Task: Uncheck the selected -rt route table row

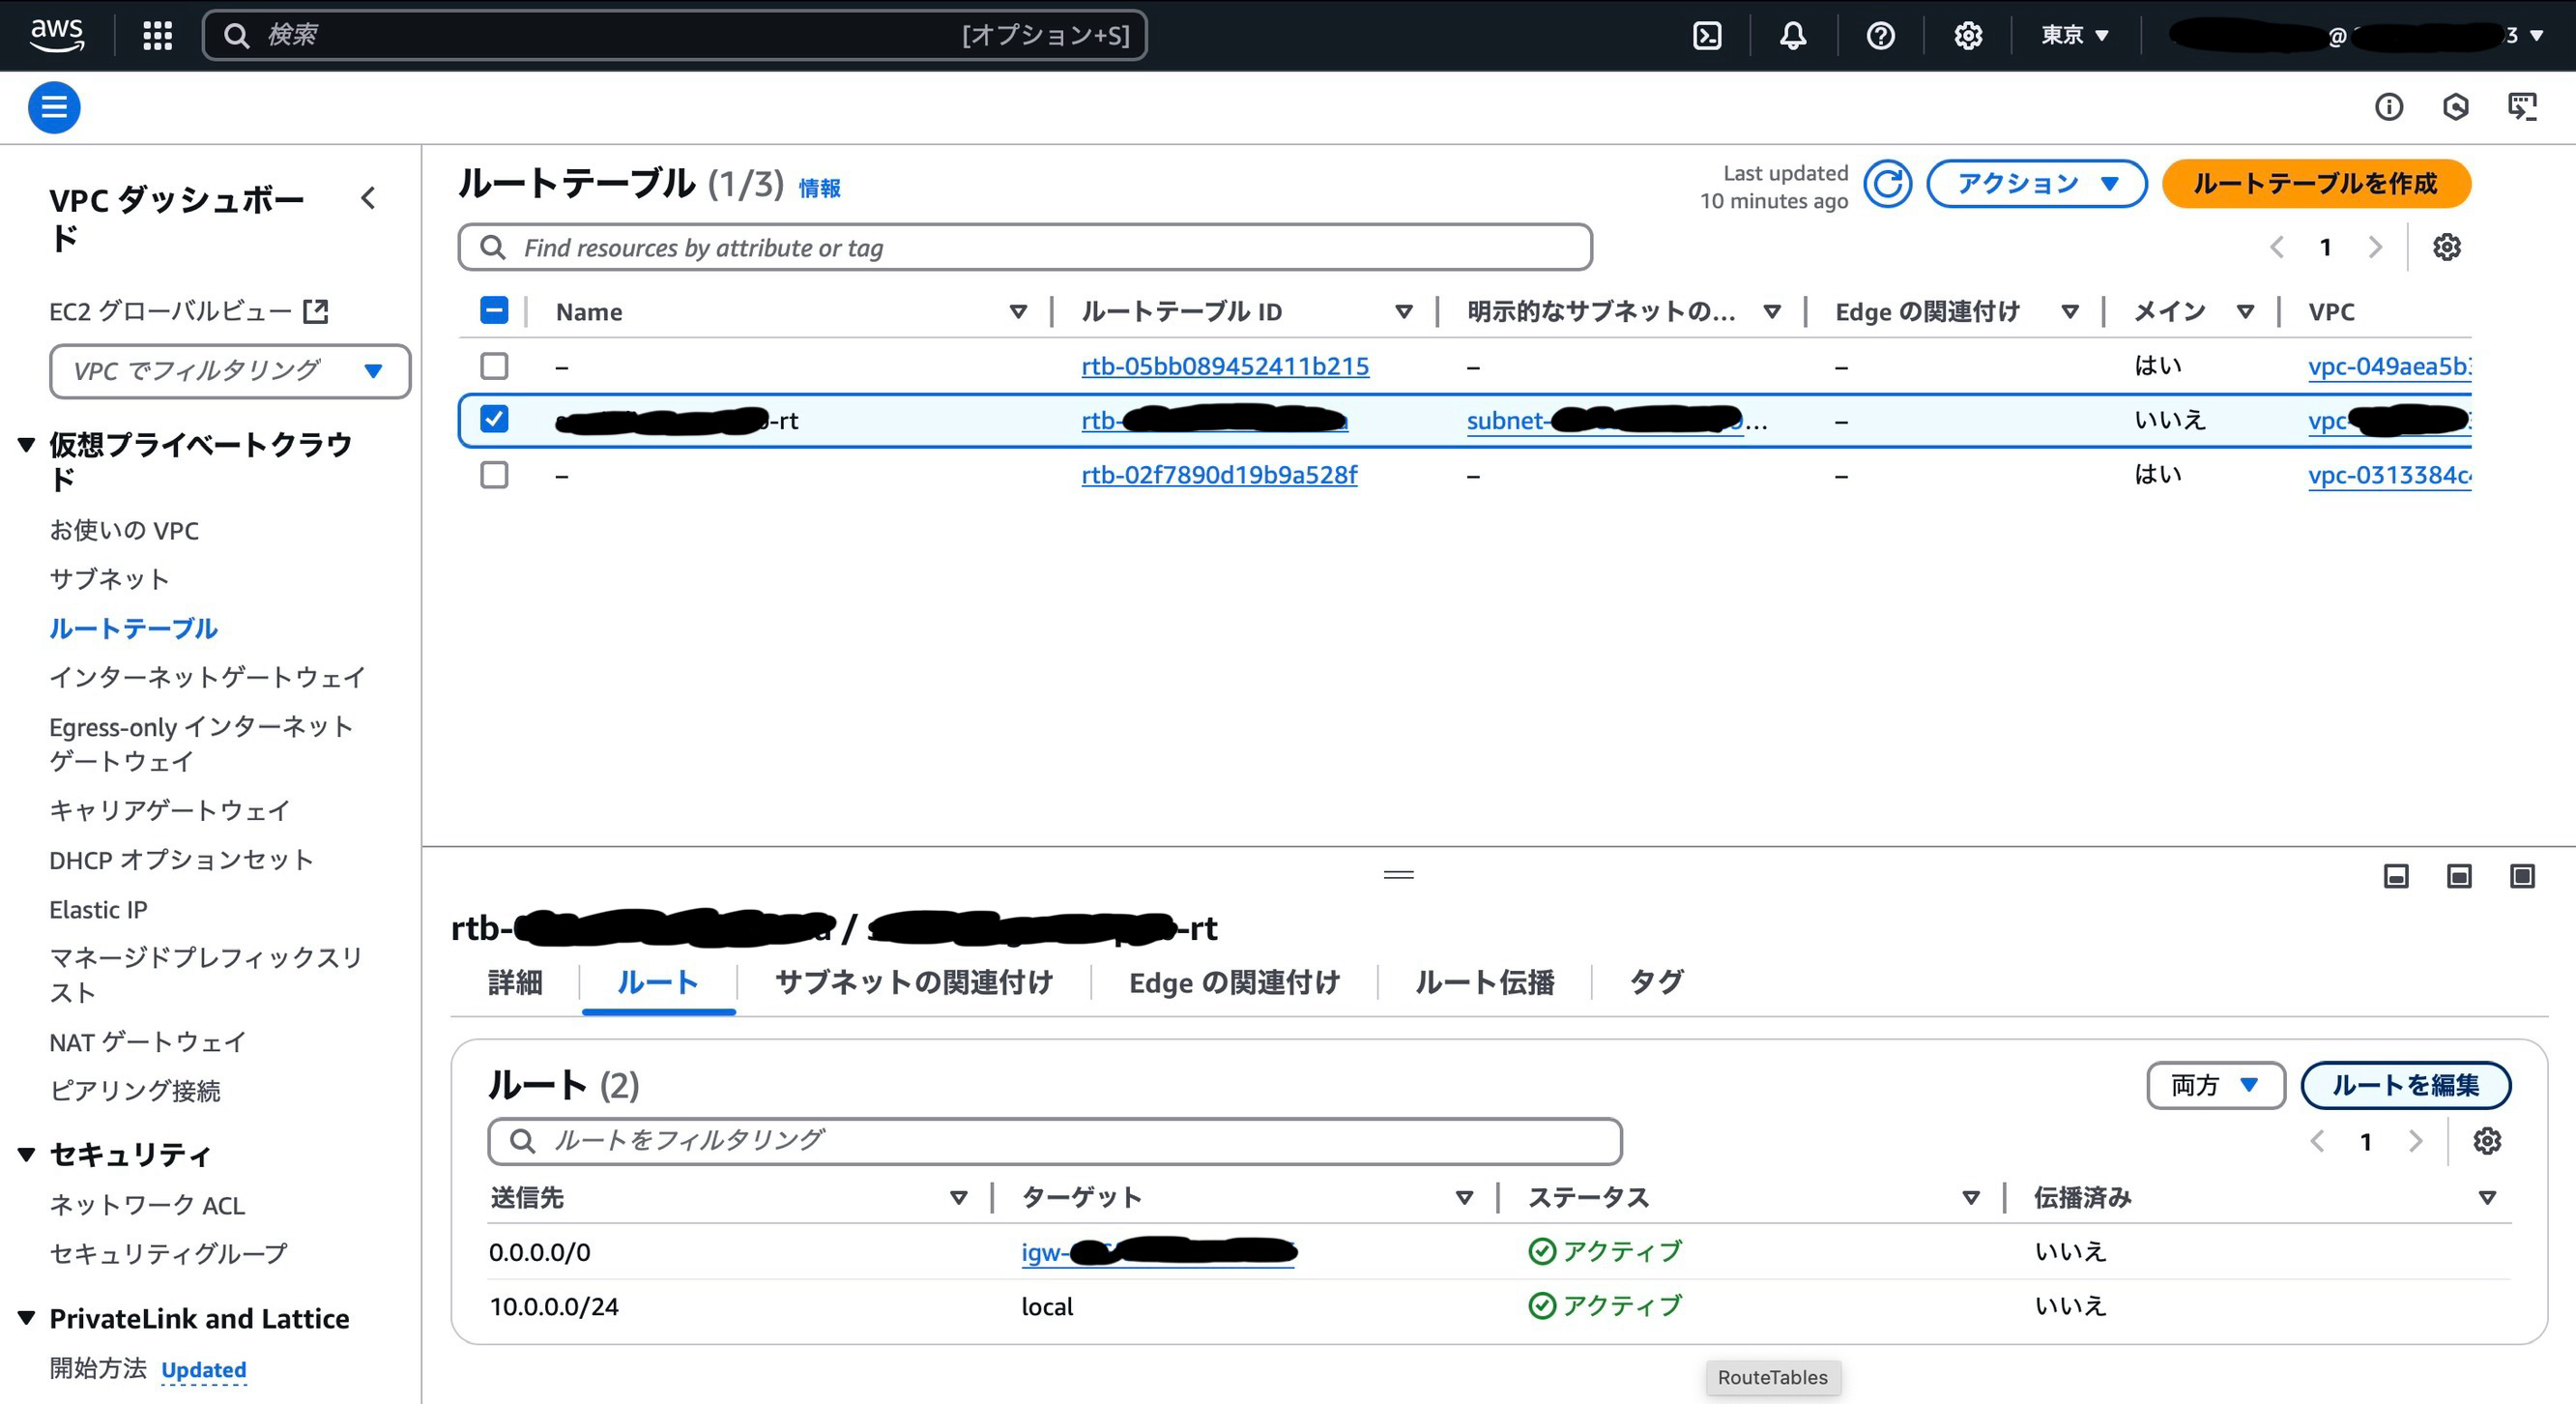Action: coord(494,419)
